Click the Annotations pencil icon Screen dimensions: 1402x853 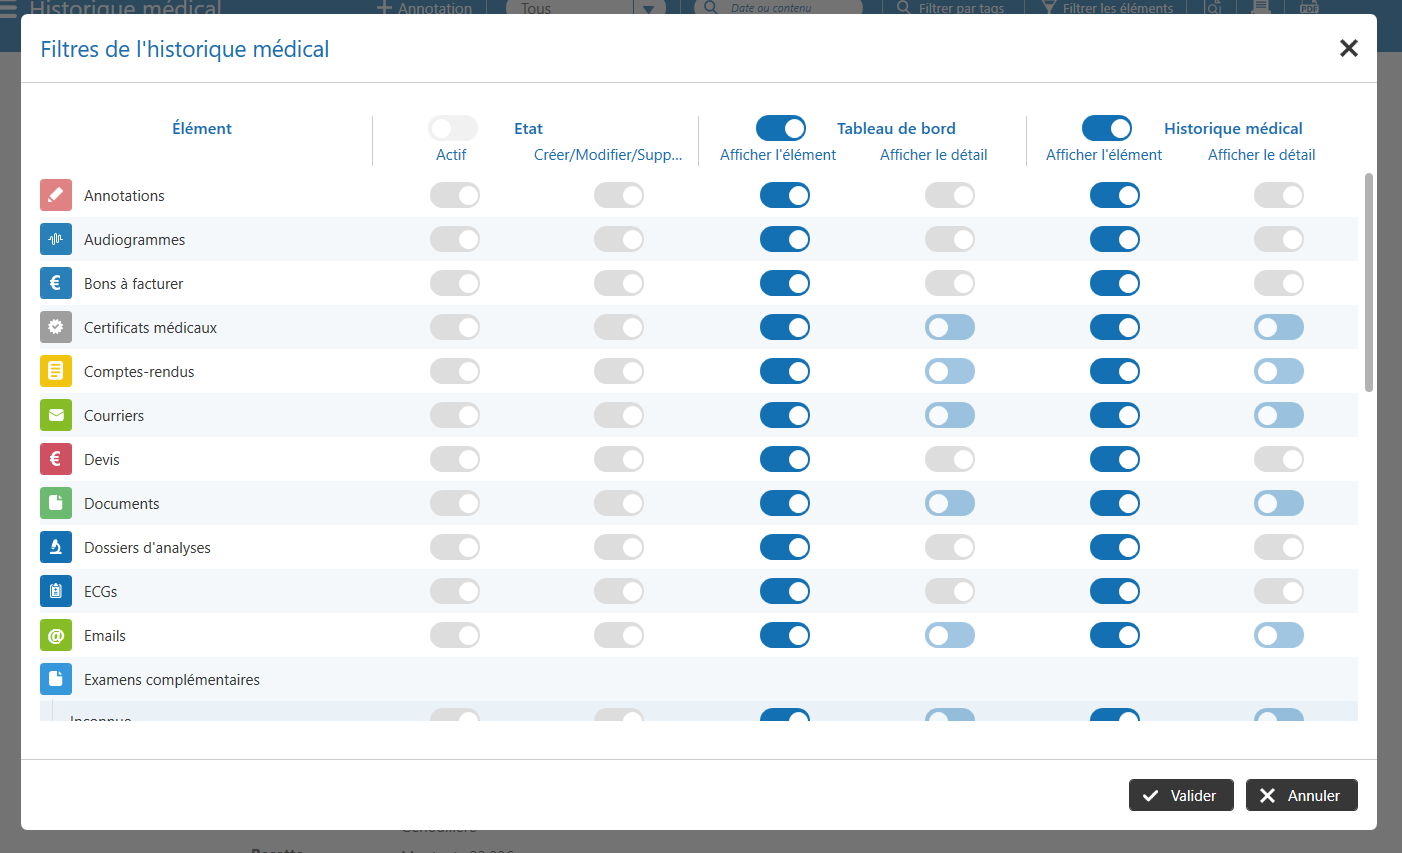tap(56, 195)
